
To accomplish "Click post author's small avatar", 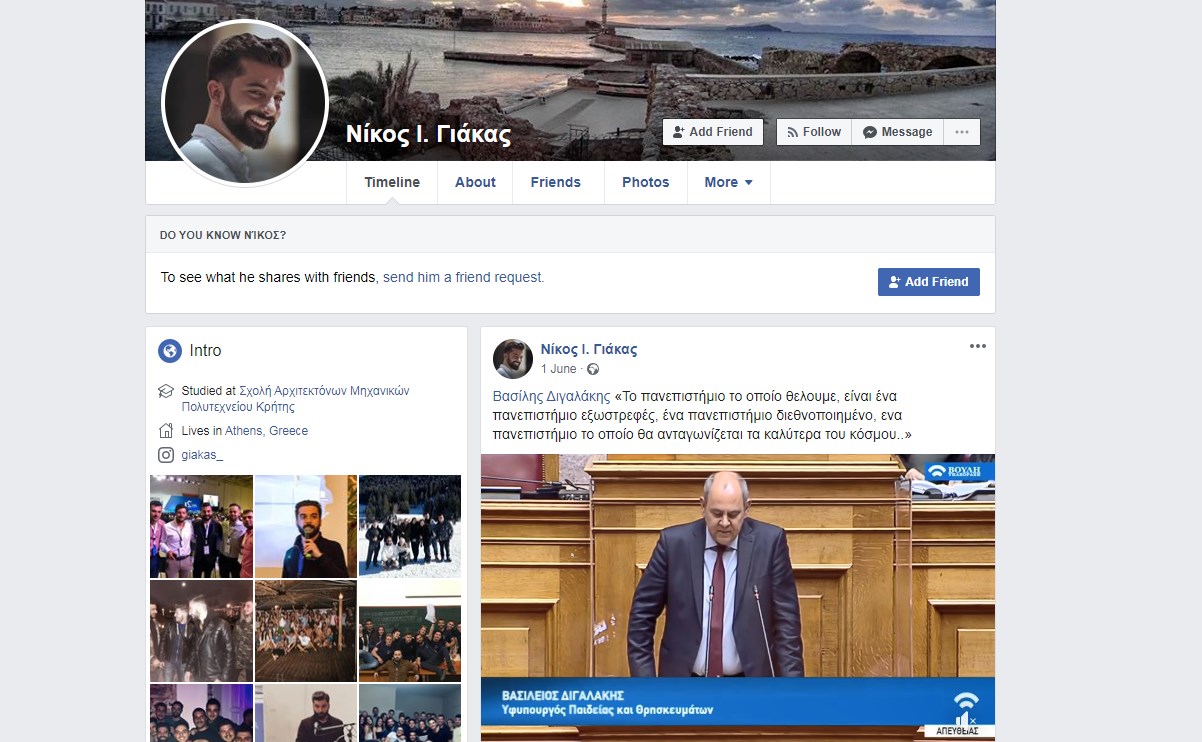I will pos(513,358).
